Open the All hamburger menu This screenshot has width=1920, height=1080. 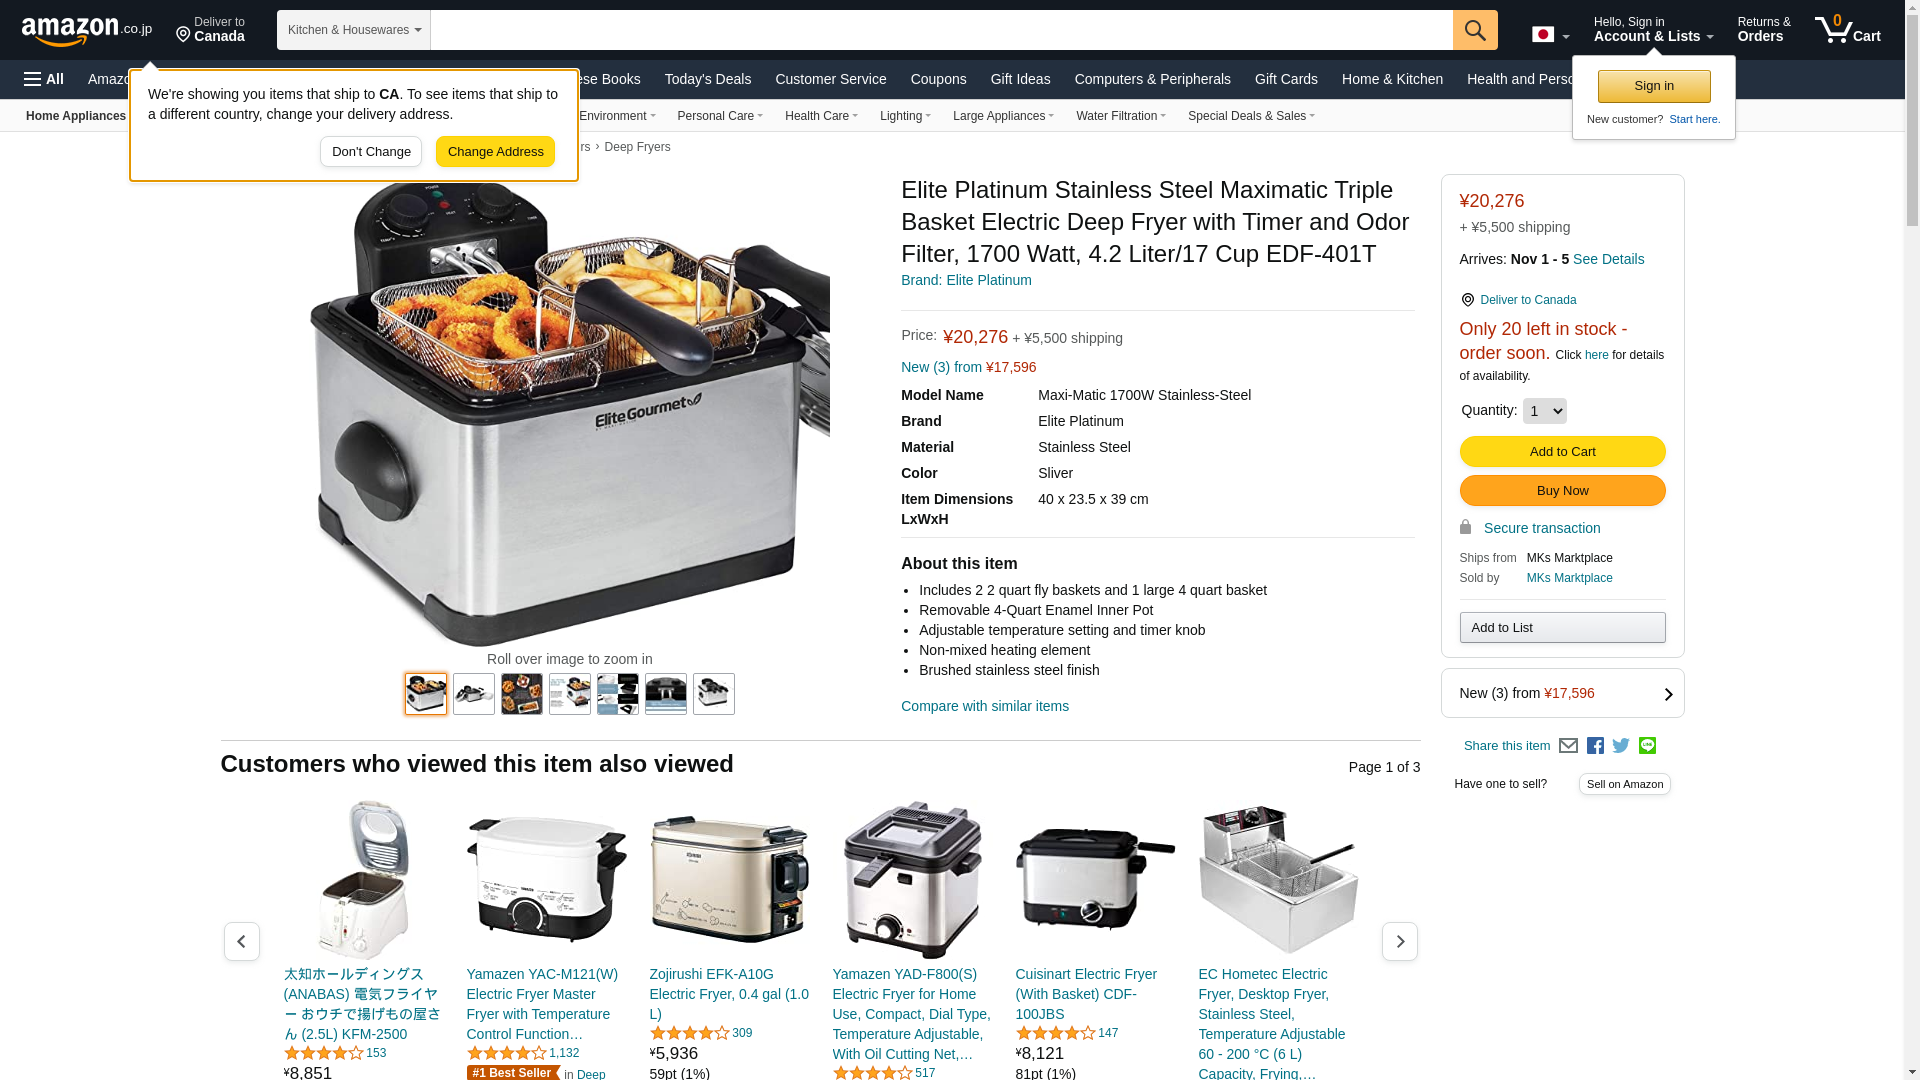[x=44, y=79]
